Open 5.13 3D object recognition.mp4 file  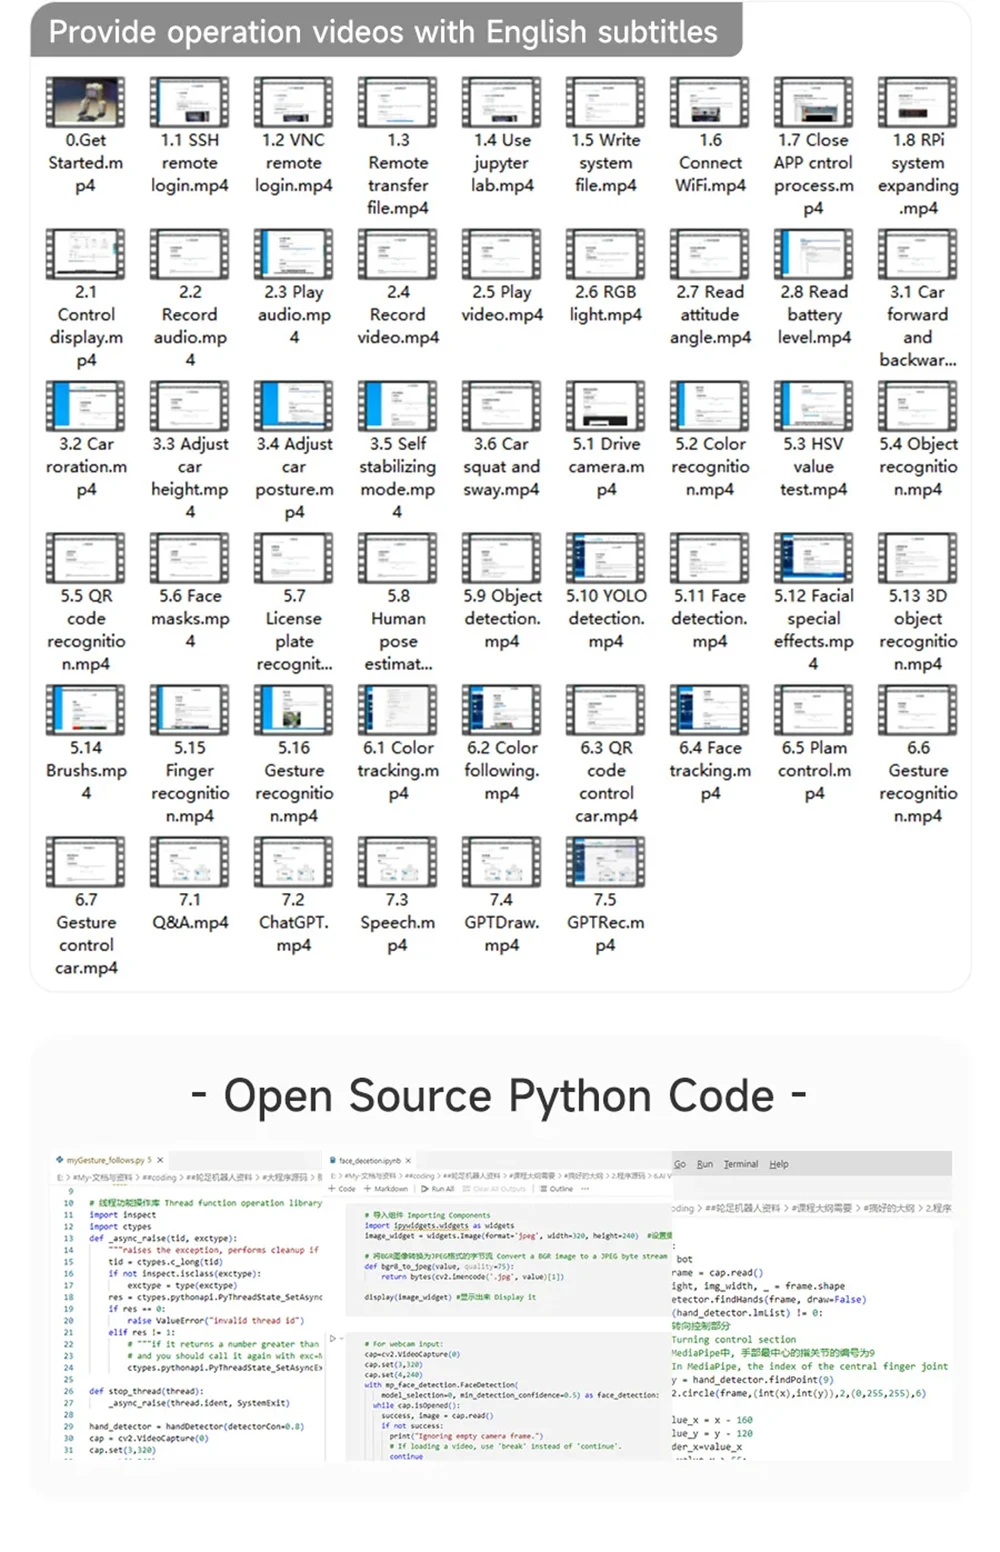point(918,558)
